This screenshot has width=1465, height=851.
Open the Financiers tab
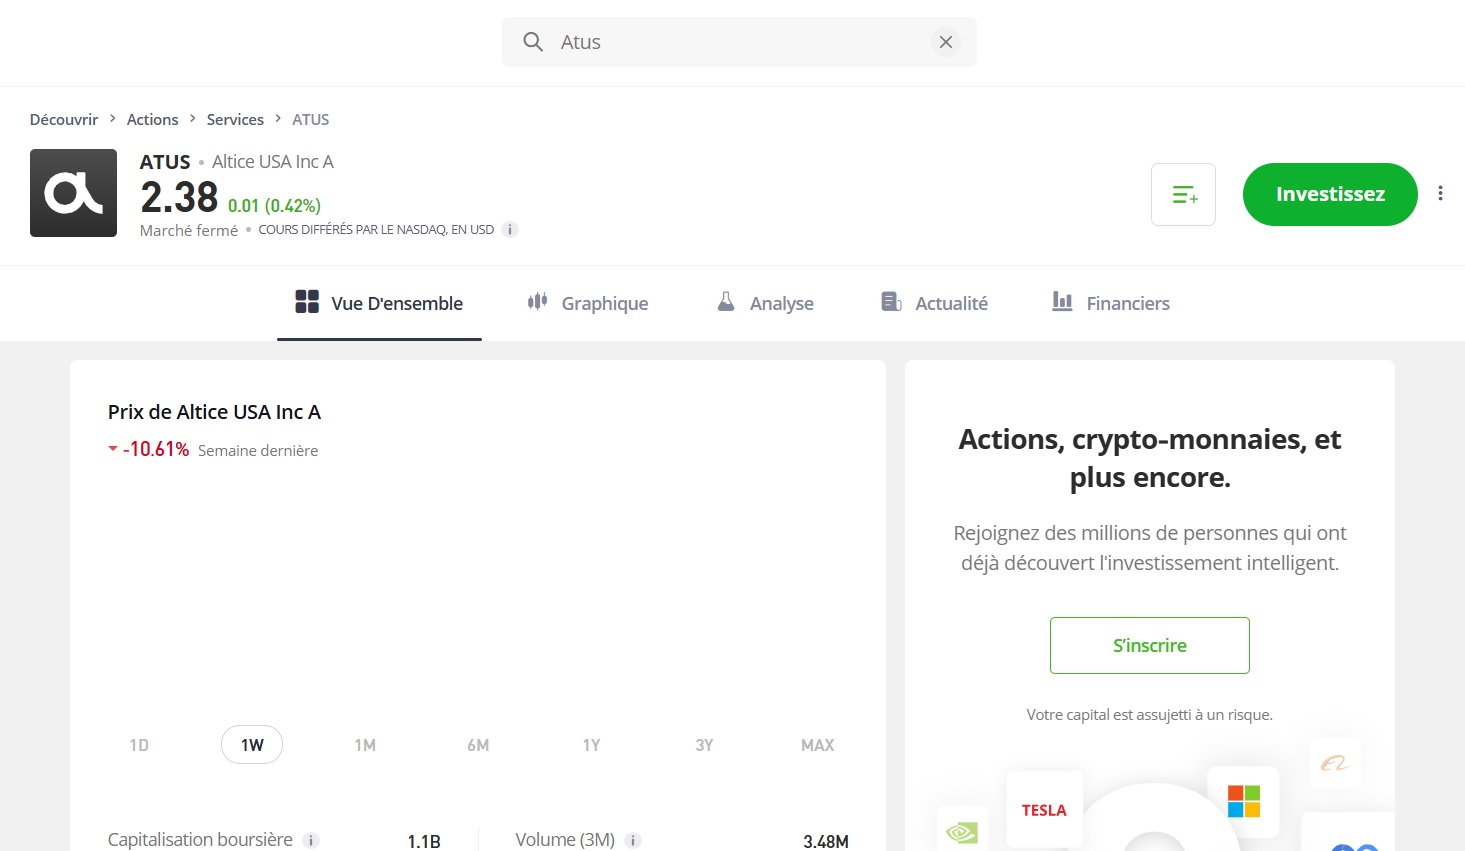(x=1111, y=303)
